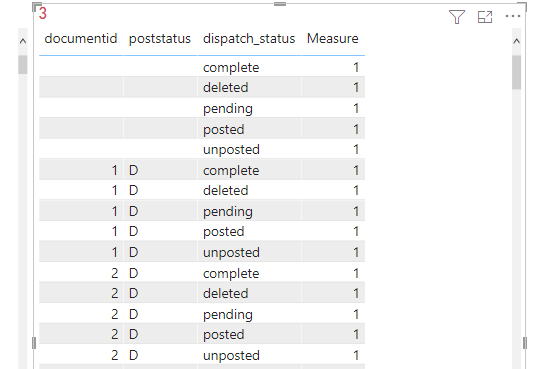This screenshot has width=559, height=369.
Task: Sort by the documentid column header
Action: click(x=81, y=39)
